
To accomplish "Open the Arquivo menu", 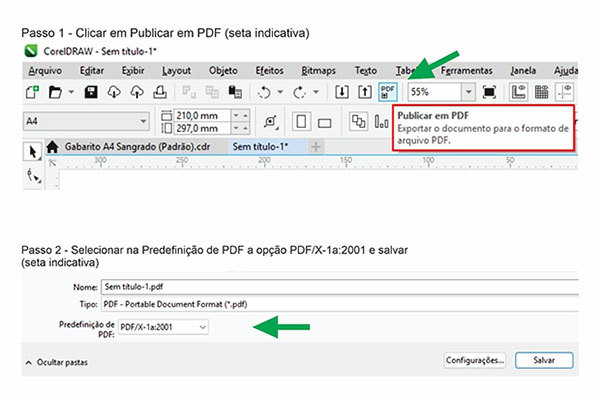I will click(x=45, y=71).
